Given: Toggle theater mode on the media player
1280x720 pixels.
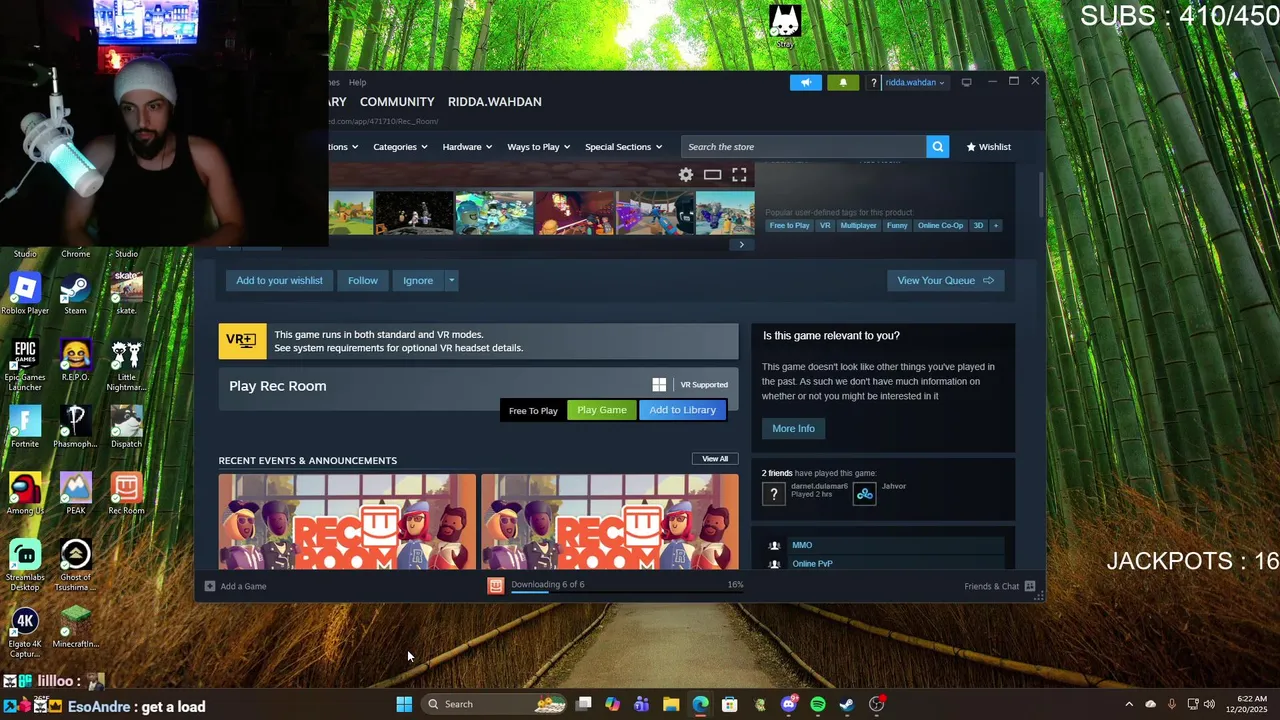Looking at the screenshot, I should click(x=712, y=175).
